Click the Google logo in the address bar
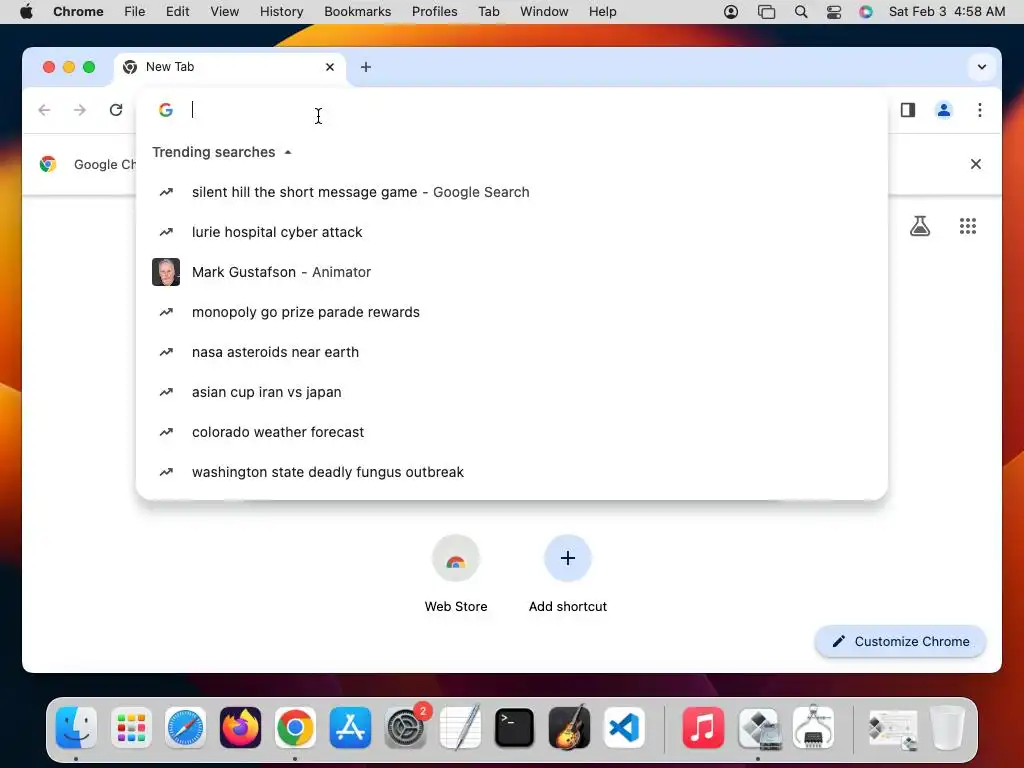This screenshot has width=1024, height=768. coord(166,110)
